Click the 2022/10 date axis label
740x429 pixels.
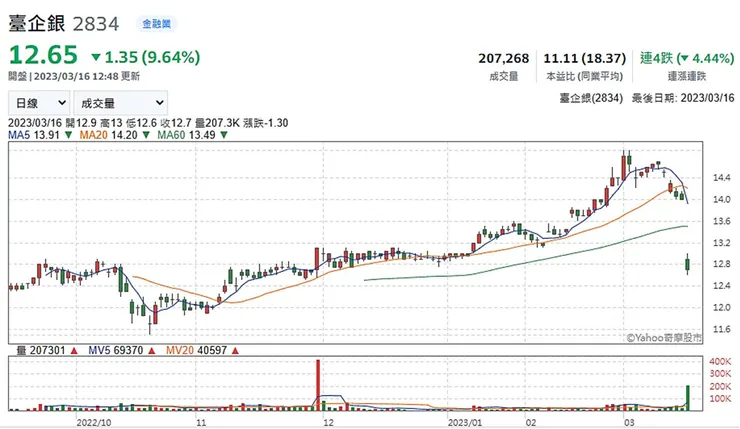(94, 422)
